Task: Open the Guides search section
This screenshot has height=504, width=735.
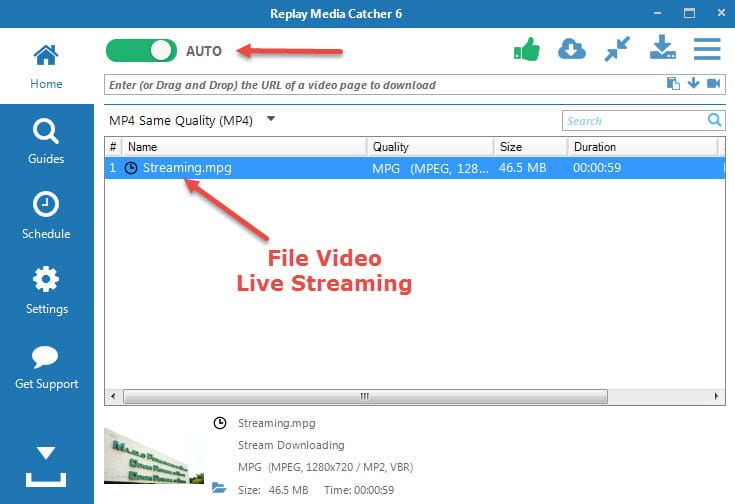Action: (x=46, y=141)
